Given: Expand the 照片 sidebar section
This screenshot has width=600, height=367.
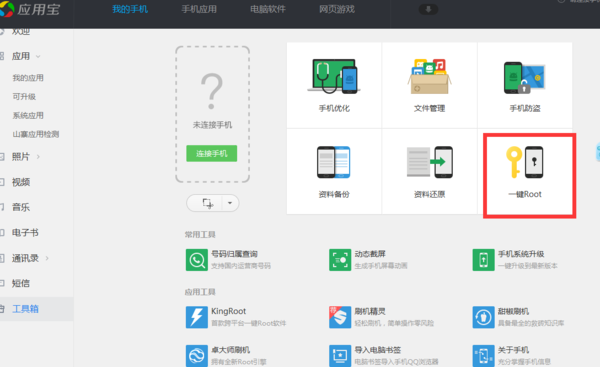Looking at the screenshot, I should [x=38, y=157].
